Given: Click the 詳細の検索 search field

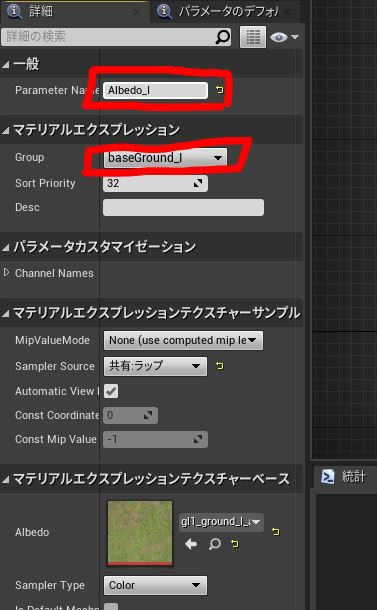Looking at the screenshot, I should coord(116,37).
